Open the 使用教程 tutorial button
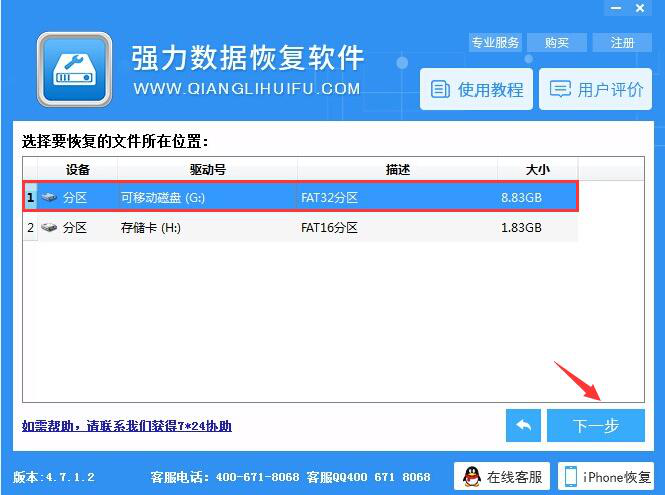This screenshot has height=495, width=665. [476, 89]
